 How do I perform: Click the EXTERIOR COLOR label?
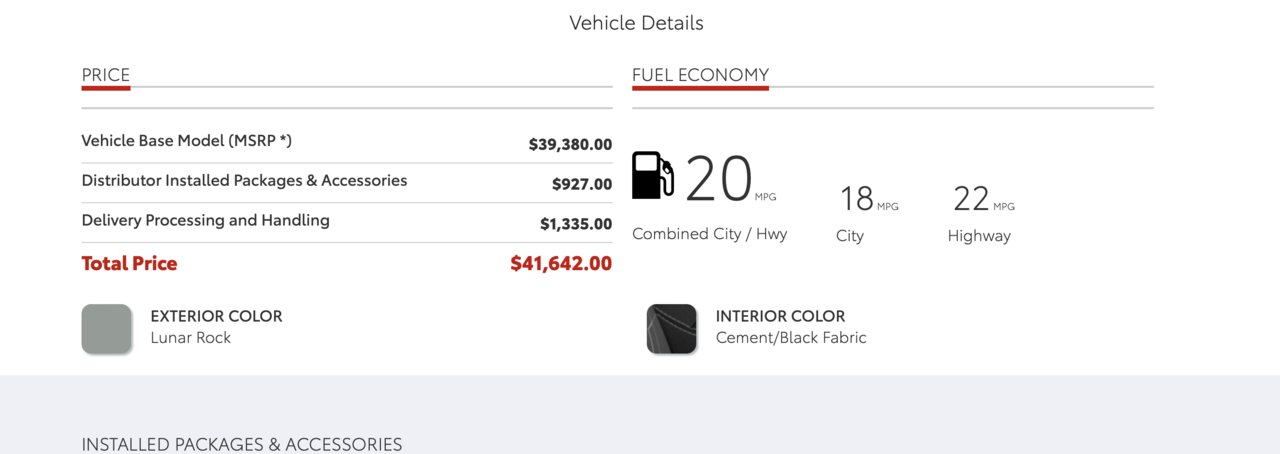pyautogui.click(x=217, y=316)
